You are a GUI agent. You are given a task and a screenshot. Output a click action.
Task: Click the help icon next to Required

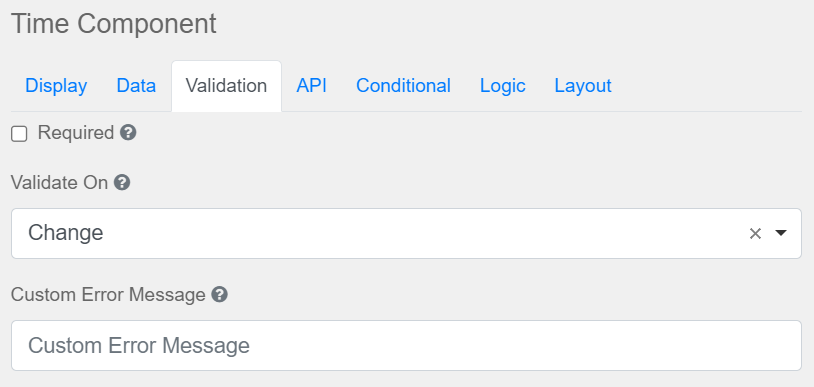click(x=128, y=133)
